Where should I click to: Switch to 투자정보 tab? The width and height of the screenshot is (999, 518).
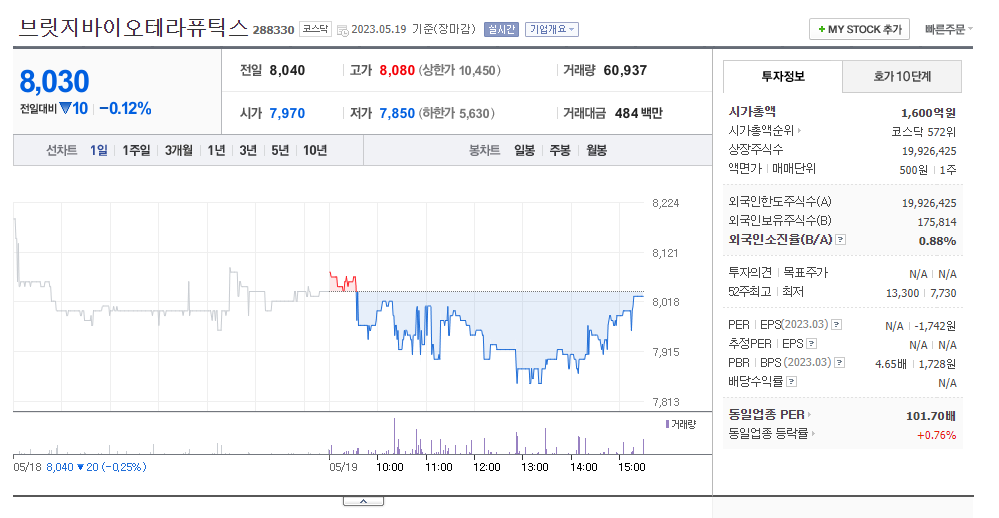[782, 76]
